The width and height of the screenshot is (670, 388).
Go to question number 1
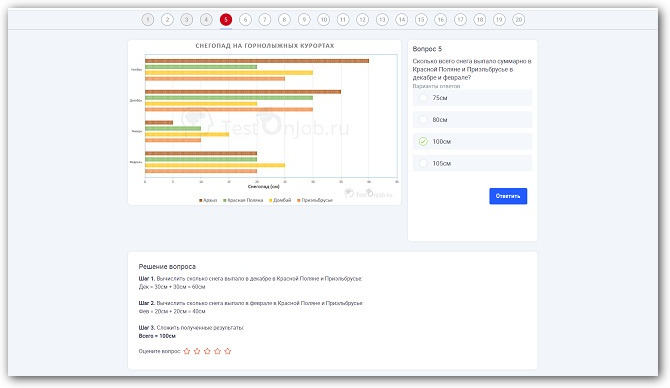[x=148, y=20]
